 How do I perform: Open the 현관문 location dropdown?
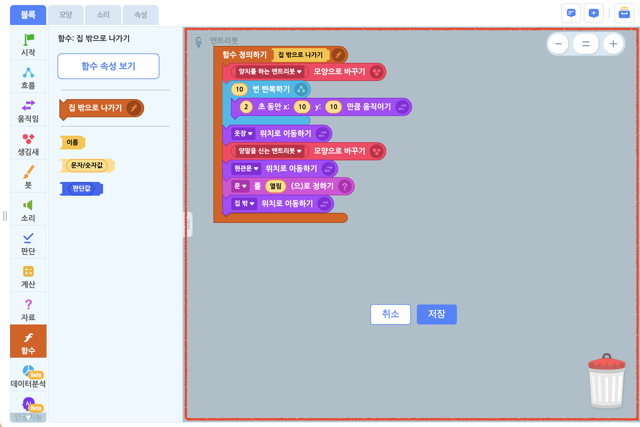[x=246, y=169]
